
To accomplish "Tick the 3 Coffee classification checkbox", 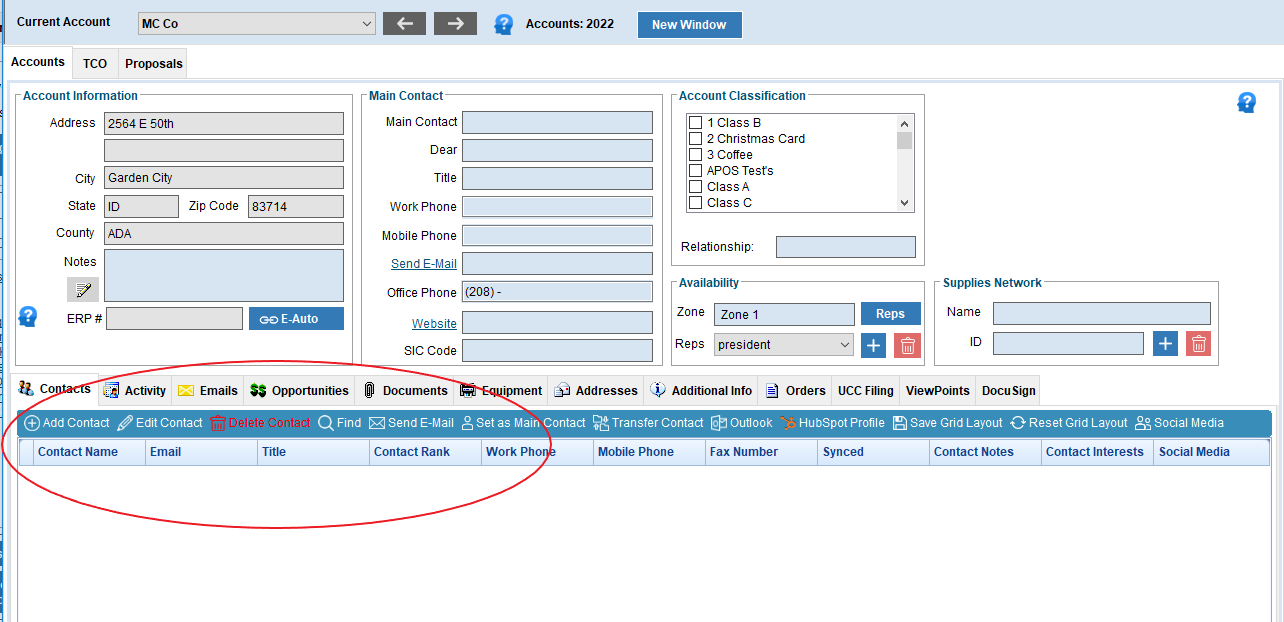I will (x=695, y=155).
